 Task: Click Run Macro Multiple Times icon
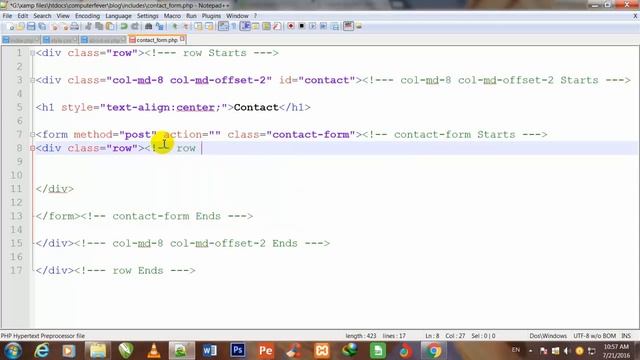point(323,27)
